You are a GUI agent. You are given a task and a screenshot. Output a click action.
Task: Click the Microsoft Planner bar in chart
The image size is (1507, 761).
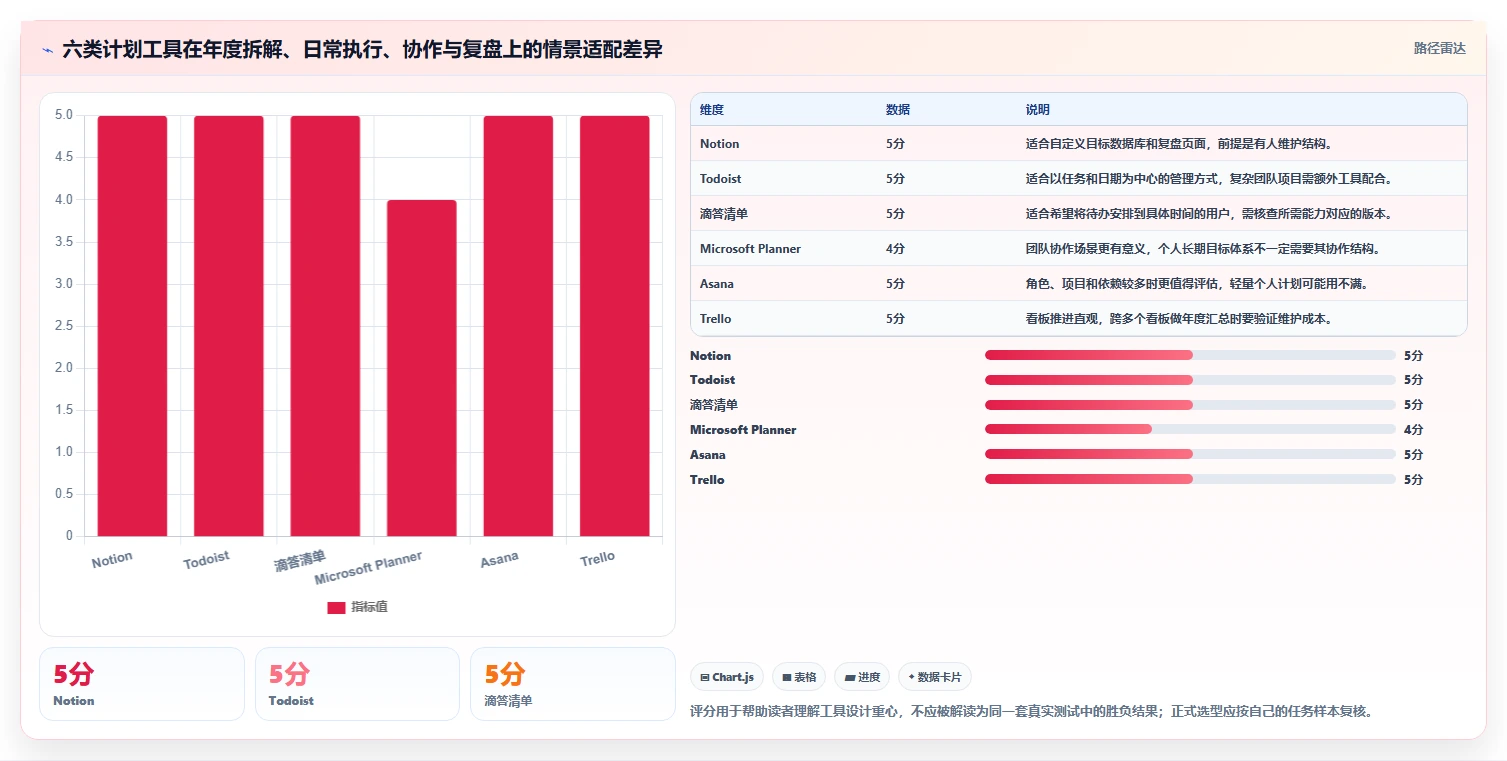coord(422,368)
